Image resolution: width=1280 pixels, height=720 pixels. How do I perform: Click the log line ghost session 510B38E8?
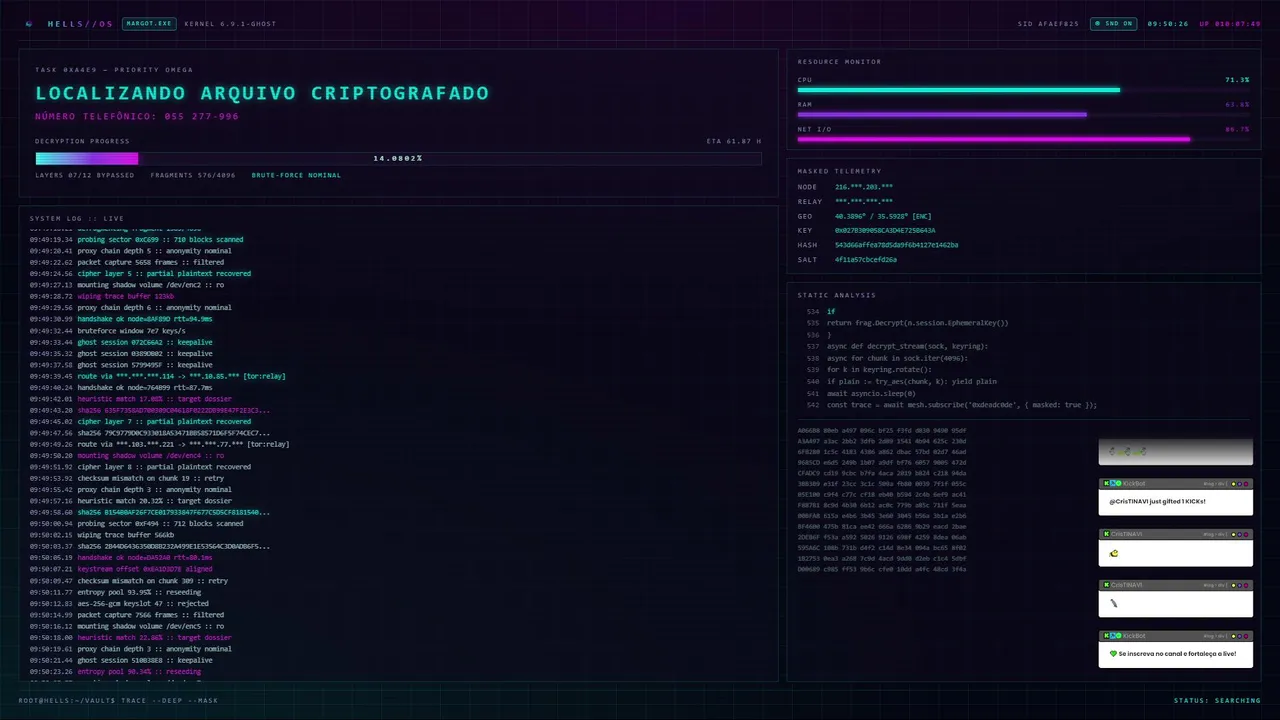point(121,660)
